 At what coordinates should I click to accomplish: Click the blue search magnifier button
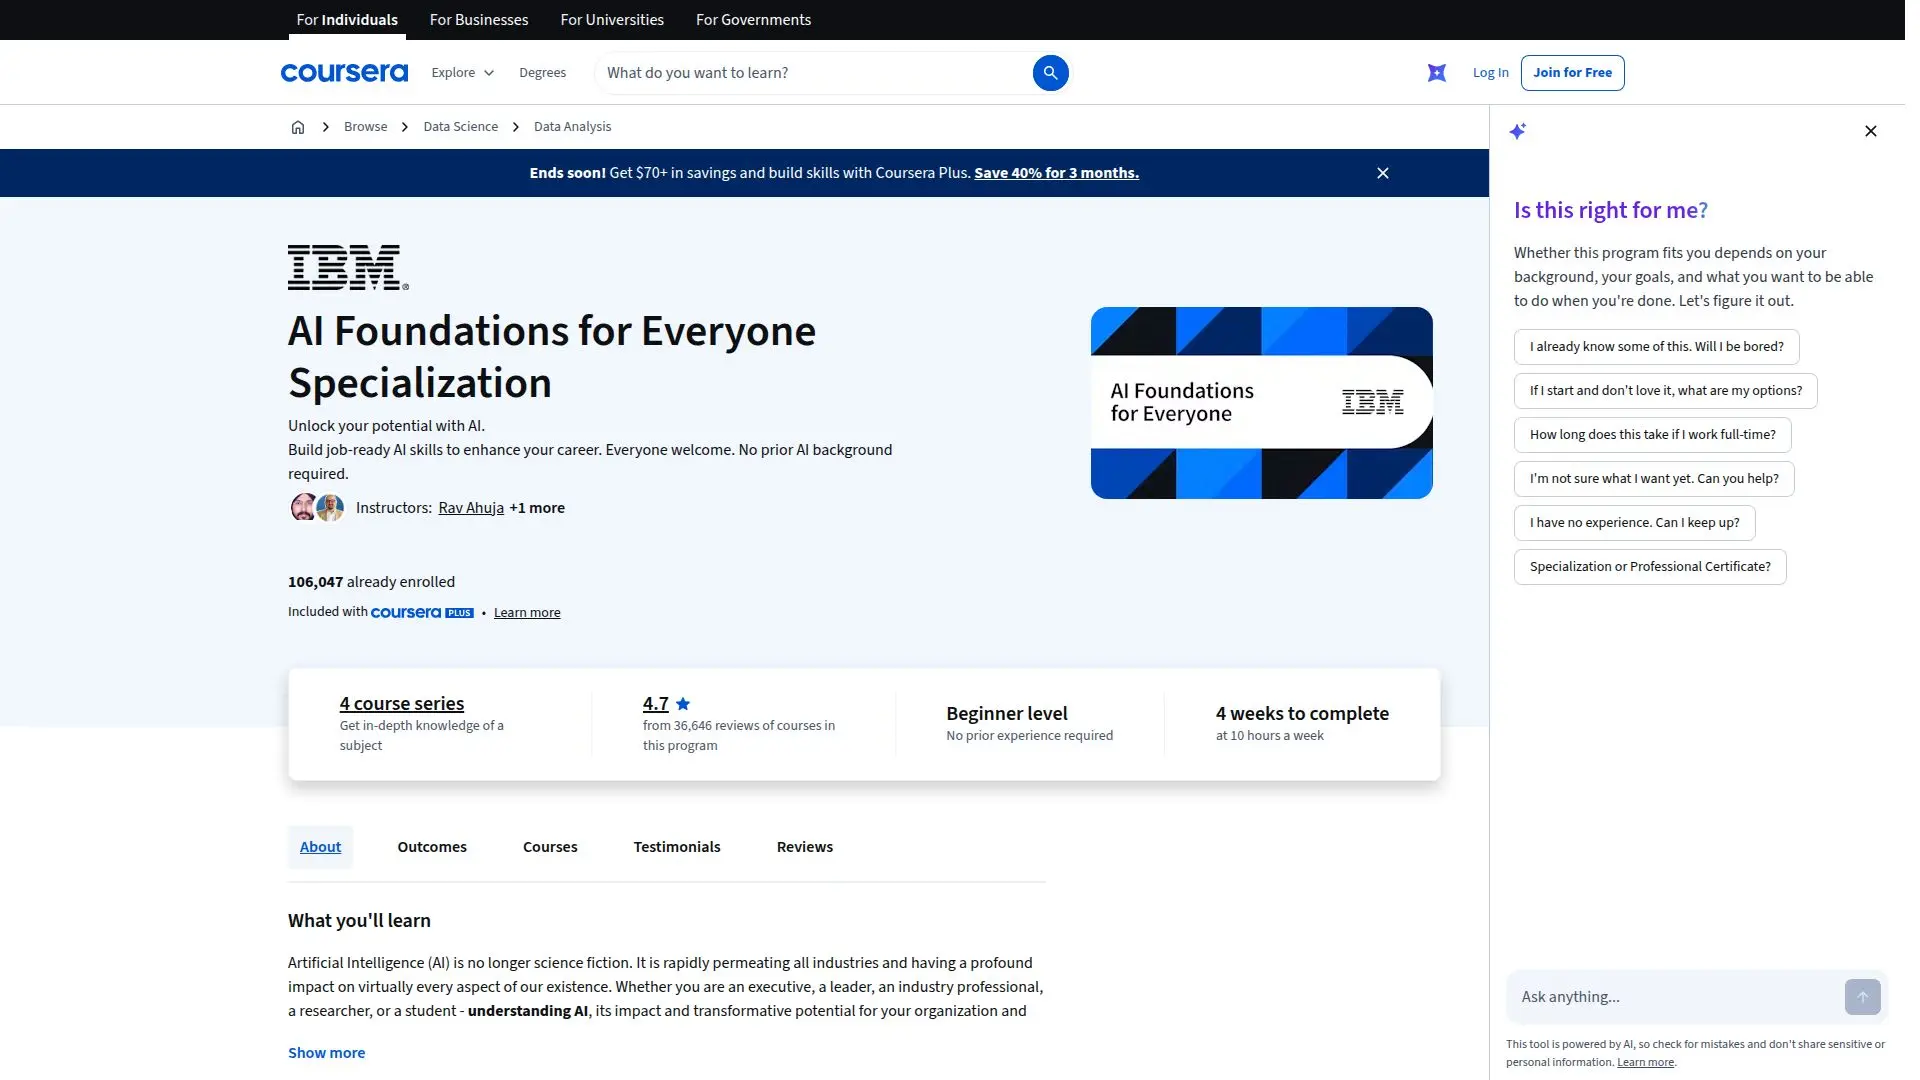click(1050, 73)
